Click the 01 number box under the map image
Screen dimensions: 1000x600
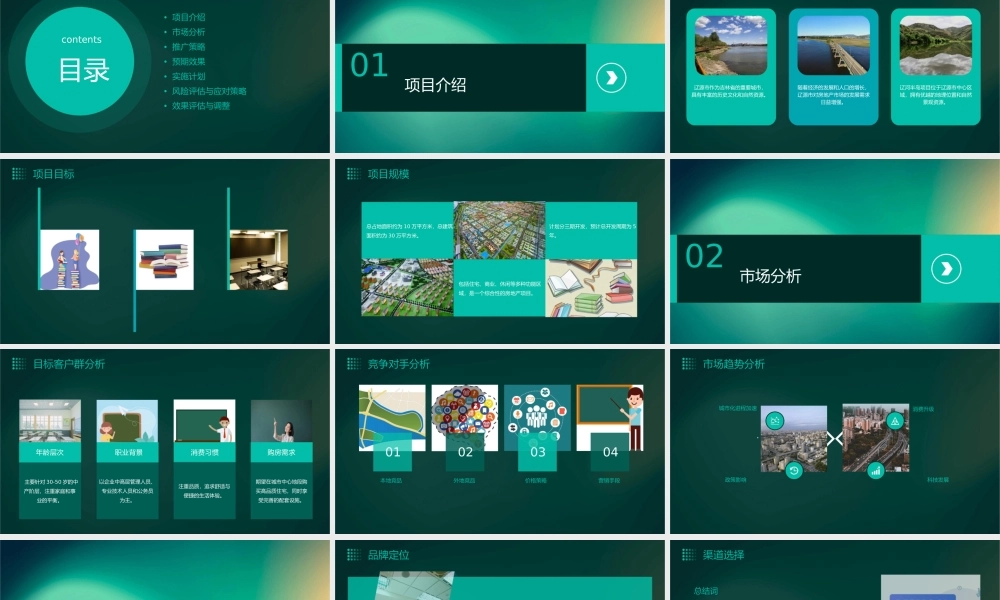pyautogui.click(x=392, y=452)
